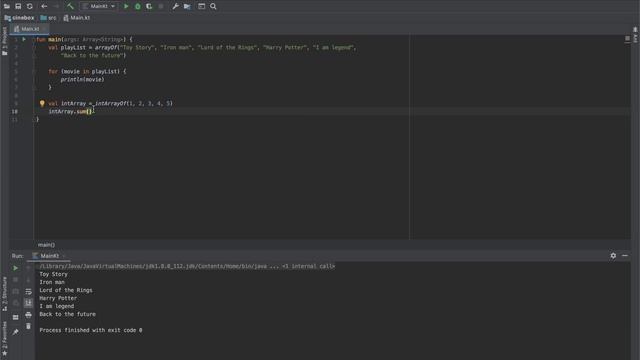The width and height of the screenshot is (640, 360).
Task: Open file via the Open folder icon
Action: [7, 6]
